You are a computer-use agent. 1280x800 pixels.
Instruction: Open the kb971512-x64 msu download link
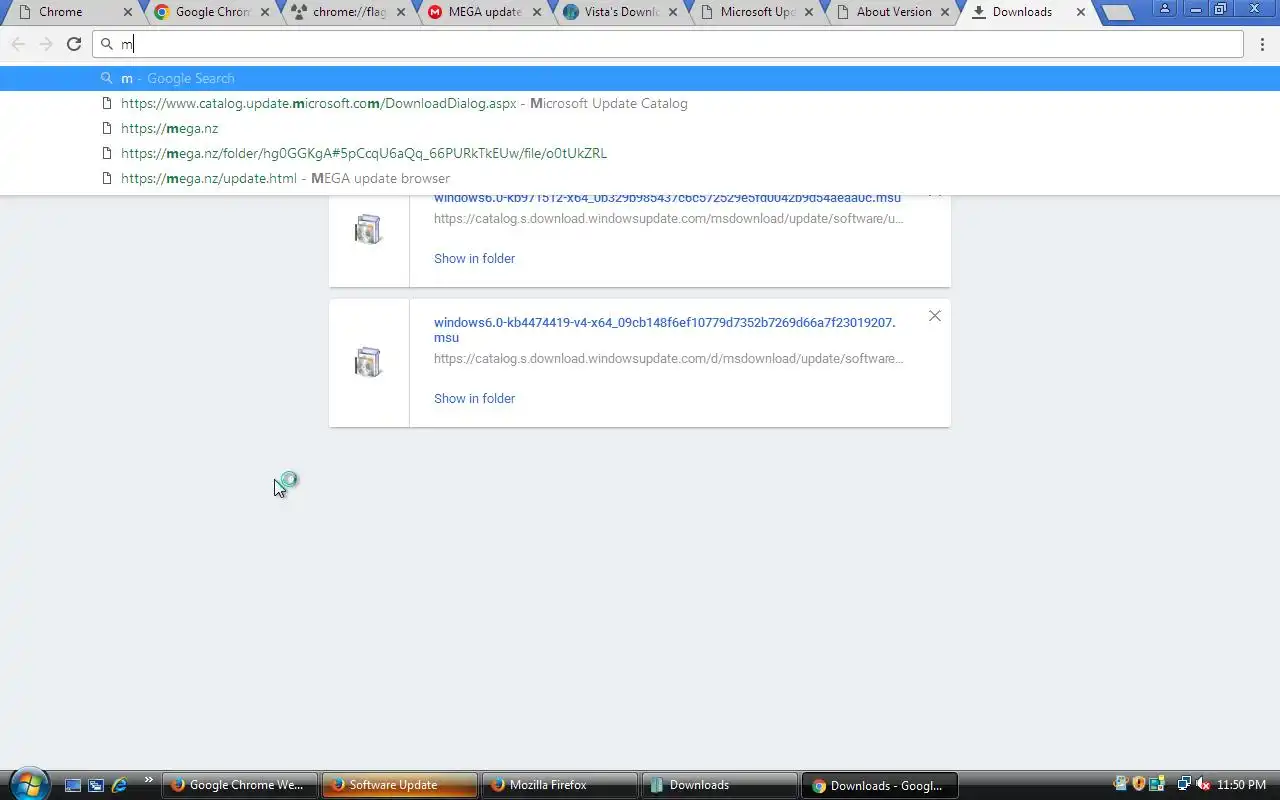point(667,198)
